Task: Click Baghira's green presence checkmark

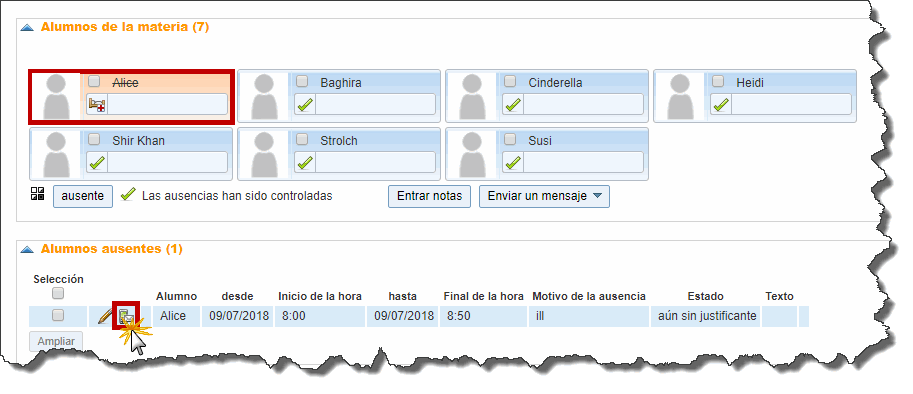Action: coord(305,105)
